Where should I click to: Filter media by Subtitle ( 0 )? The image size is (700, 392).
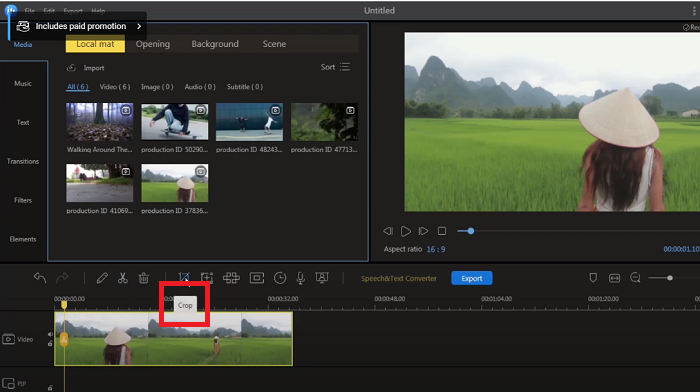(x=245, y=87)
